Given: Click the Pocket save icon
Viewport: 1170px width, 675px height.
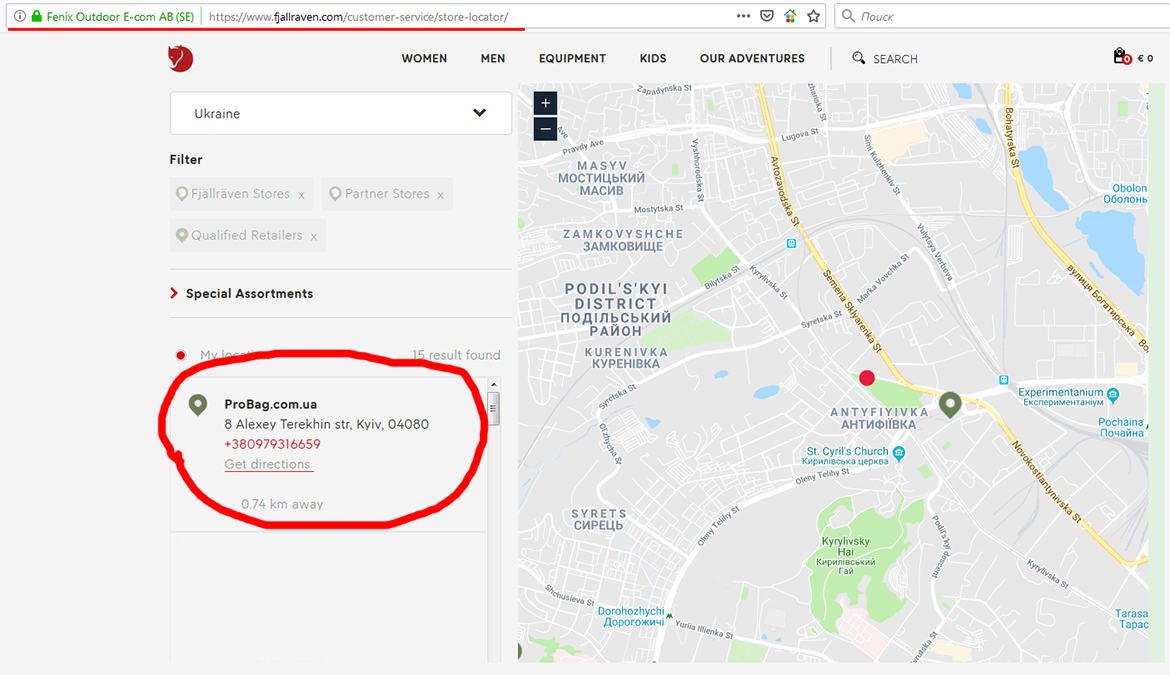Looking at the screenshot, I should coord(766,16).
